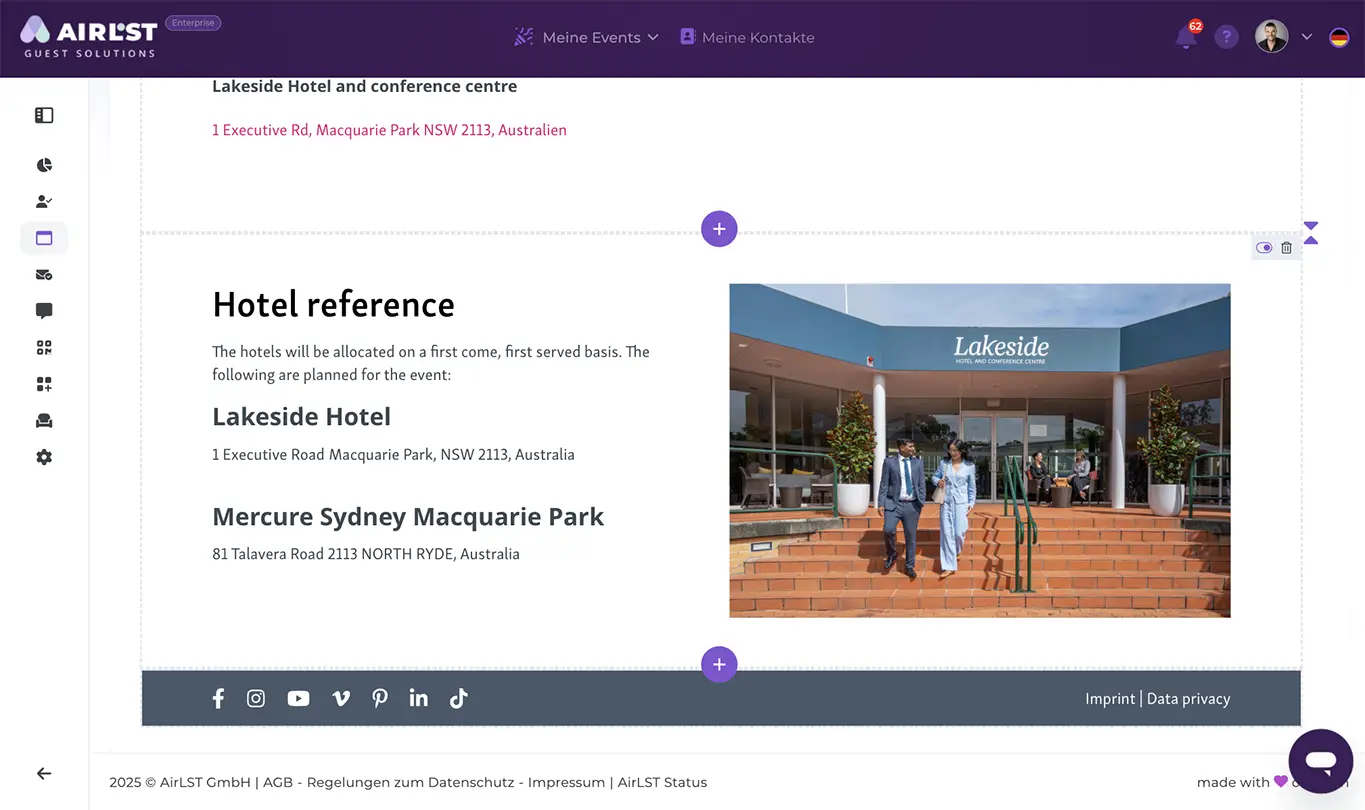1365x810 pixels.
Task: Click the Pinterest icon in footer
Action: click(380, 698)
